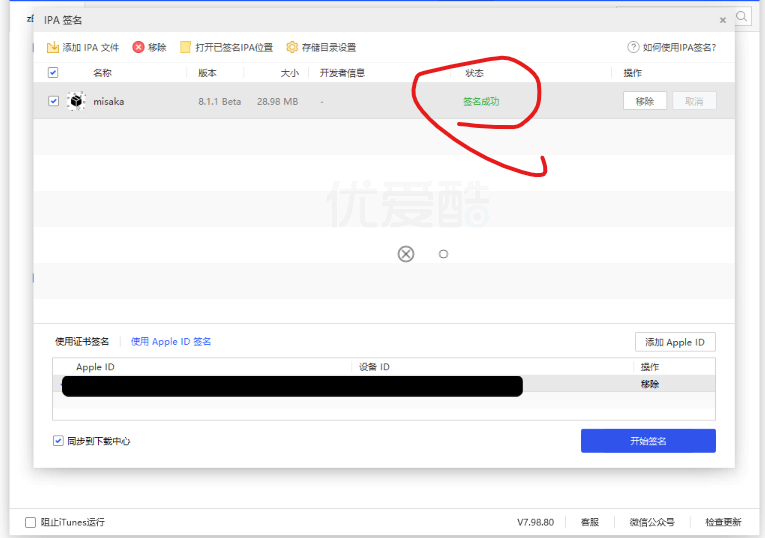The image size is (765, 538).
Task: Click version 8.1.1 Beta cell
Action: click(x=220, y=101)
